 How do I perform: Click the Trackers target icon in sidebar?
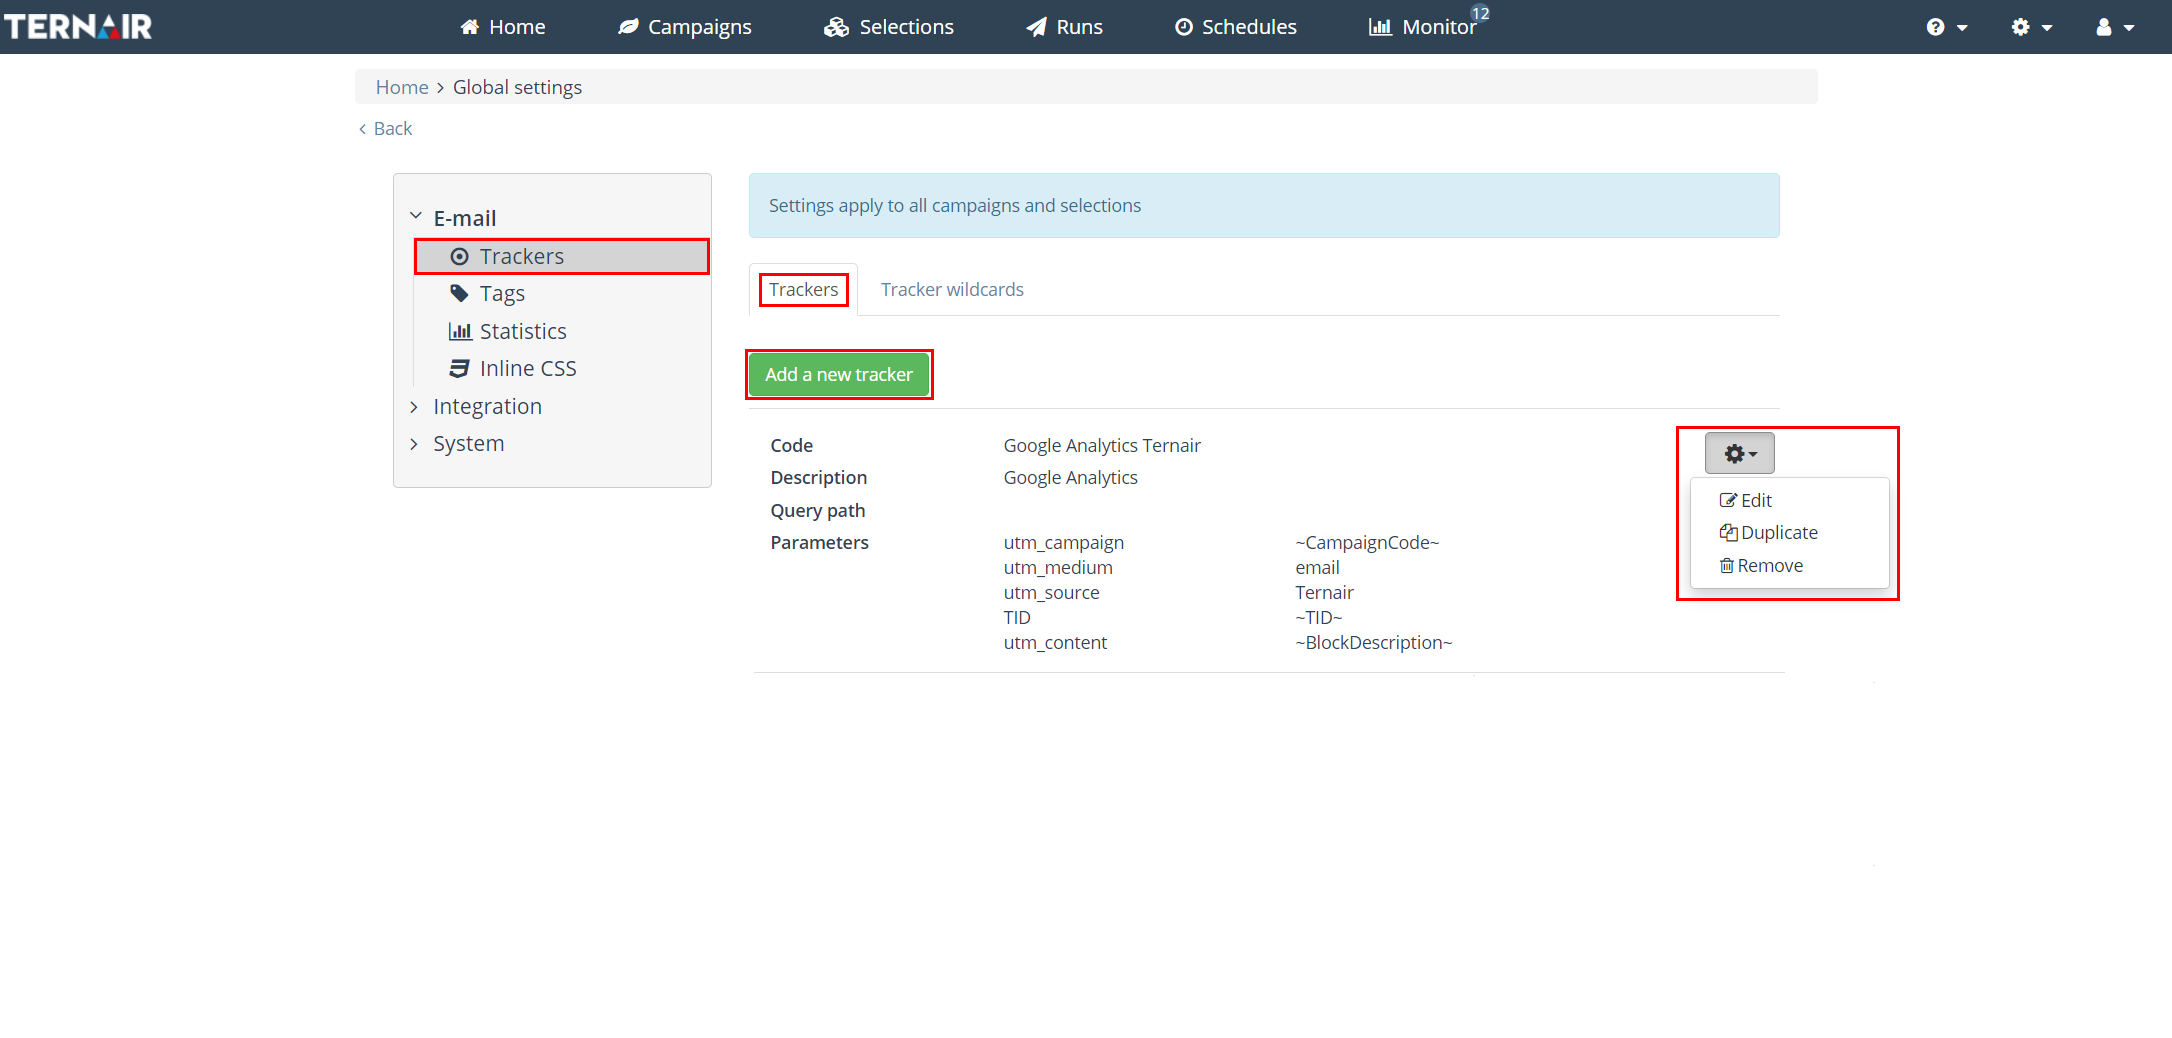[459, 256]
